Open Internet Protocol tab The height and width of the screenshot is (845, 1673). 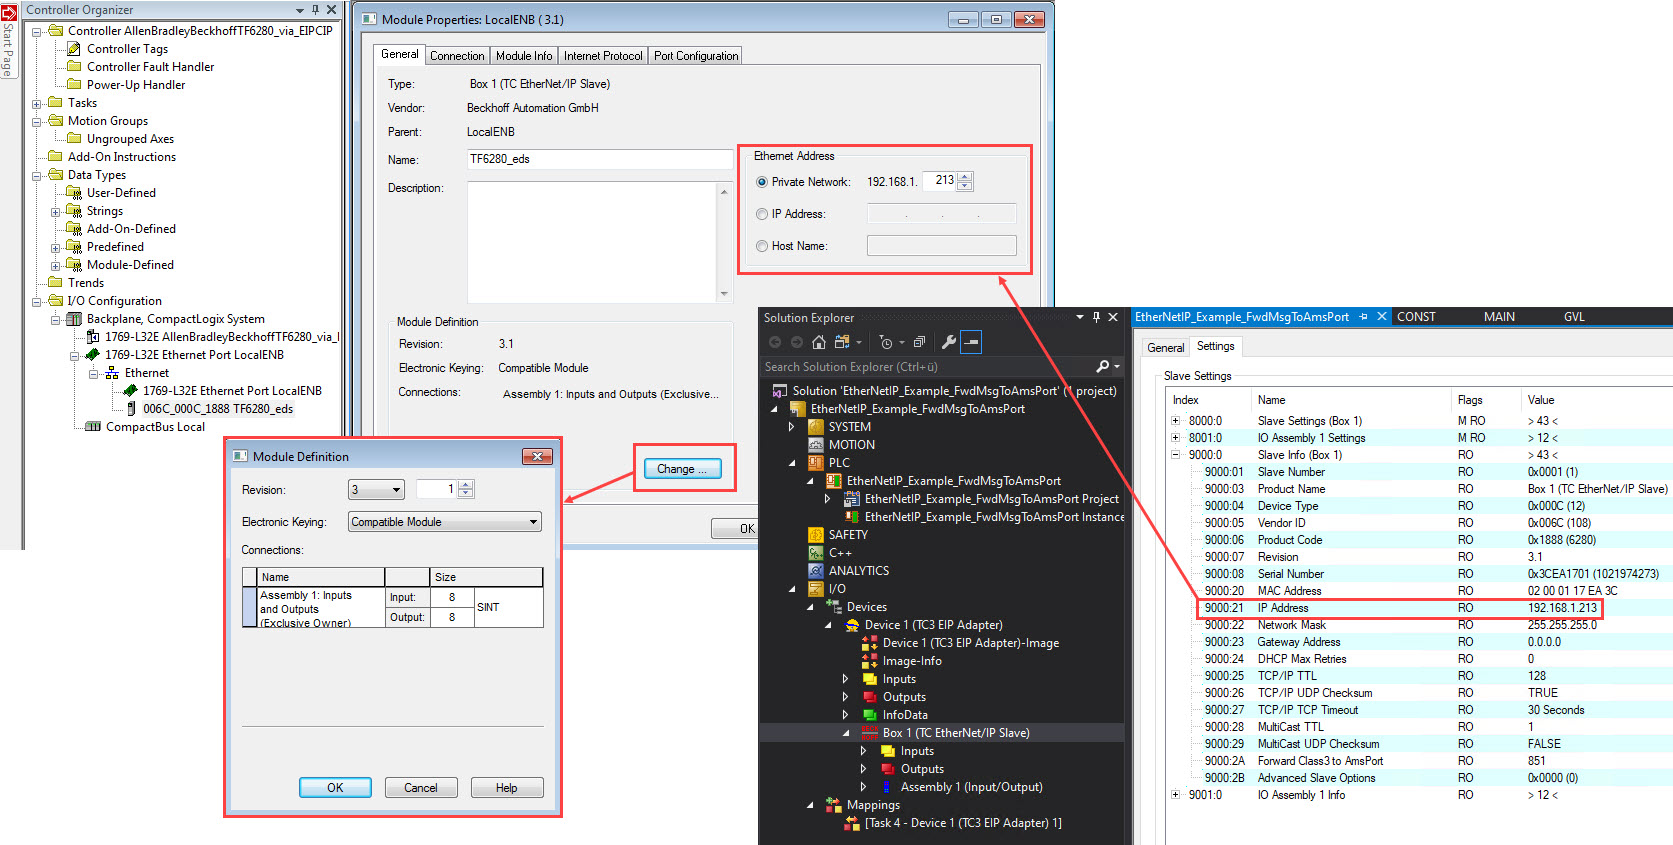(603, 56)
